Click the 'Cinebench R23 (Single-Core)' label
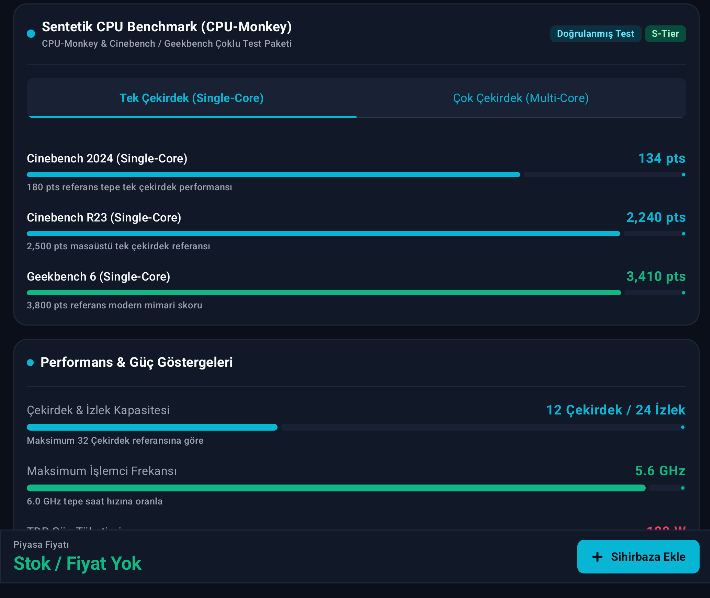The width and height of the screenshot is (710, 598). (104, 218)
